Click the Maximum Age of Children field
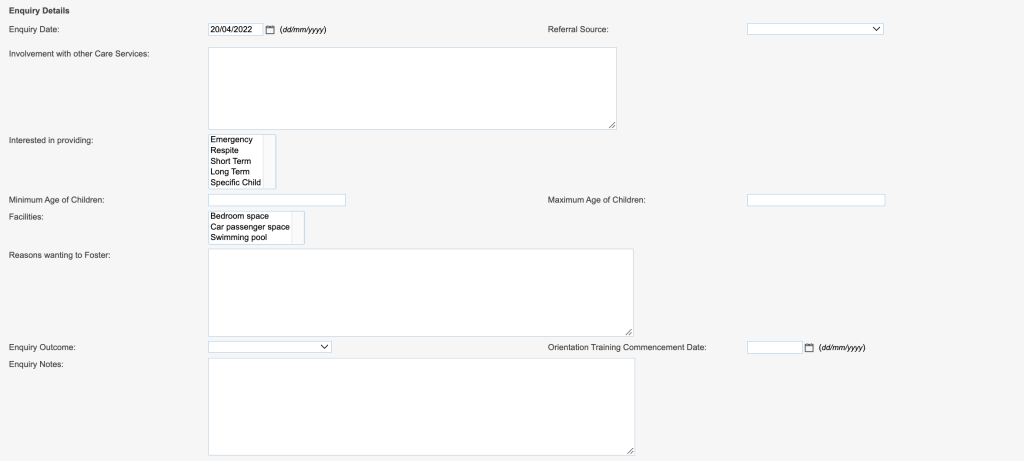Image resolution: width=1024 pixels, height=461 pixels. click(x=816, y=200)
